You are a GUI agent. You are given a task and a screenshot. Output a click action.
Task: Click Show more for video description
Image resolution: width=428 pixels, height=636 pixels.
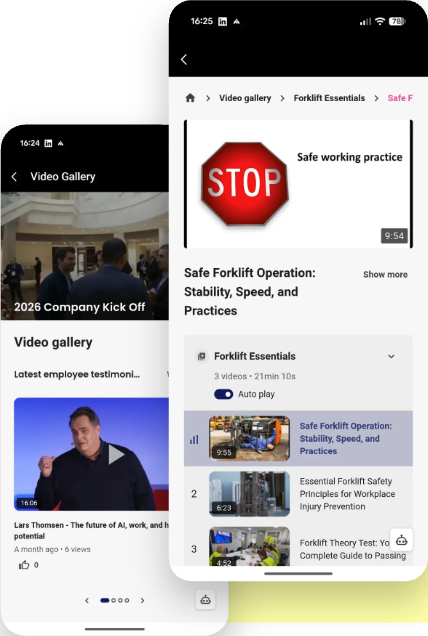click(385, 275)
